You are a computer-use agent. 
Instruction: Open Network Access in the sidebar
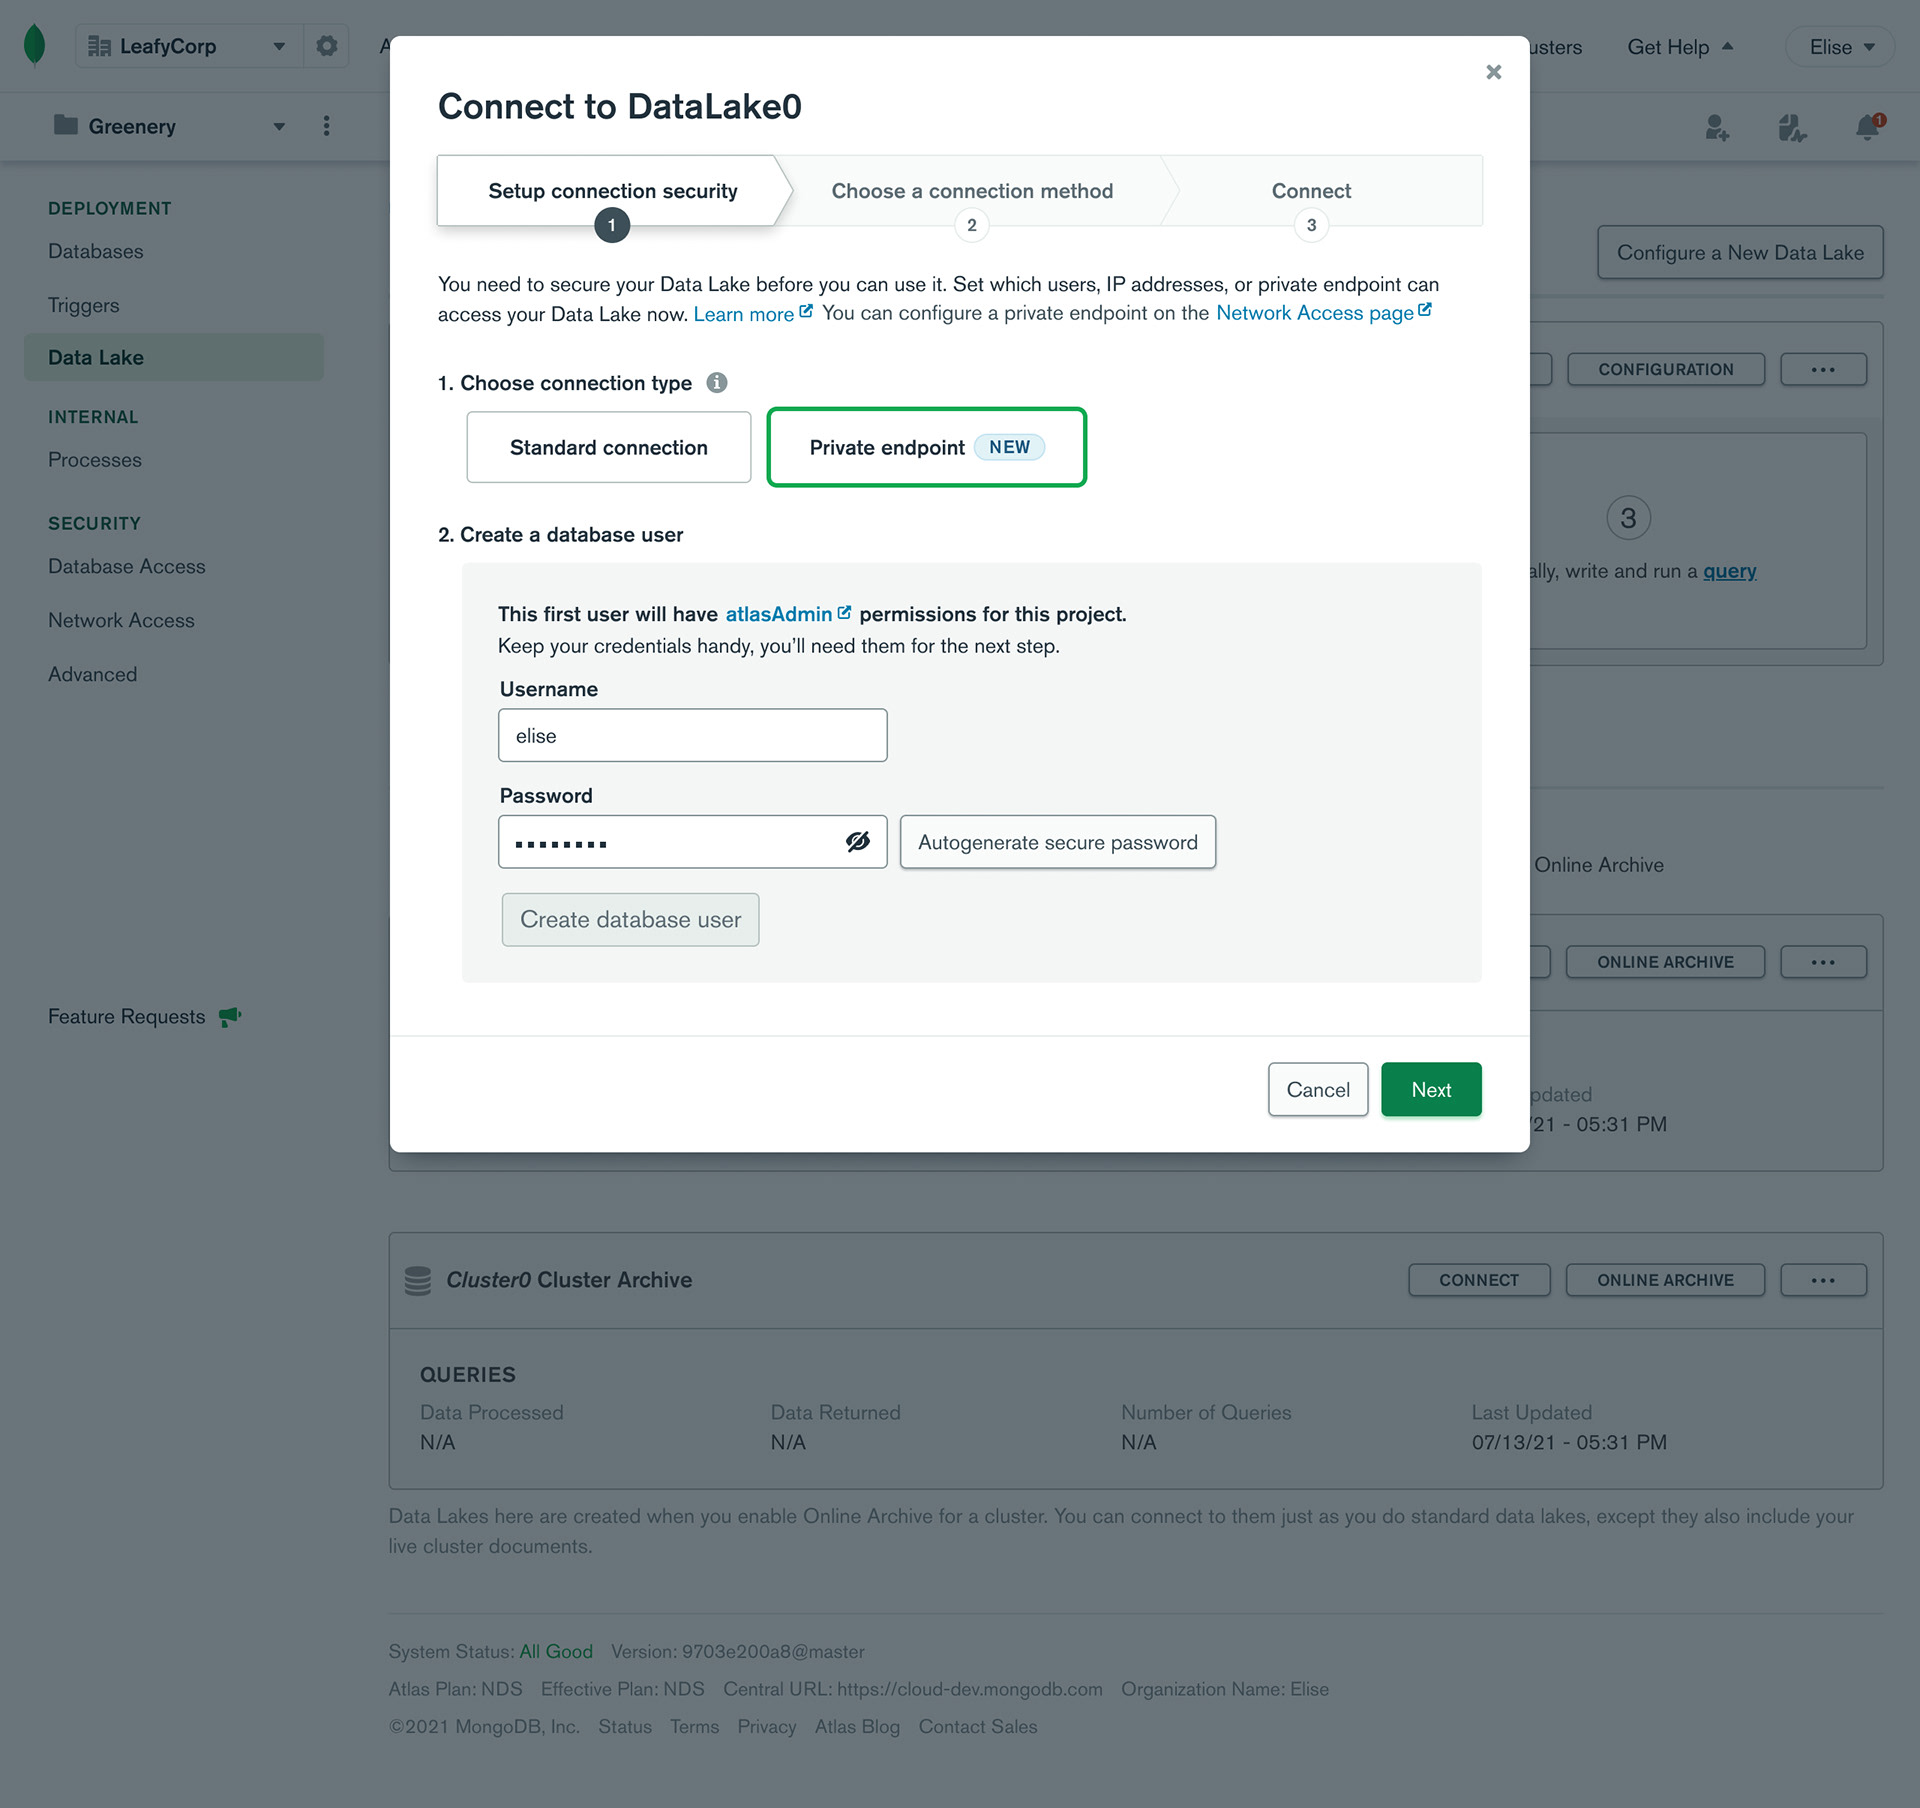tap(121, 620)
